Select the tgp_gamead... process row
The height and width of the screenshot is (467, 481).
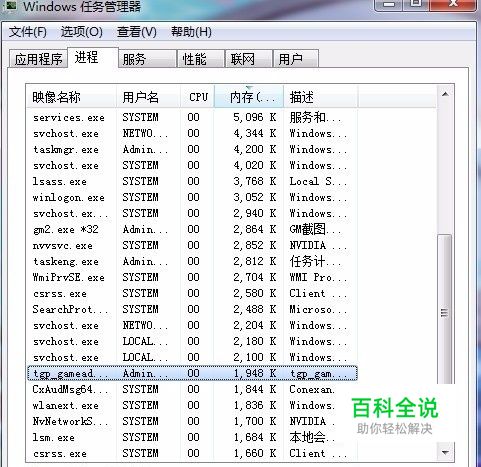pyautogui.click(x=192, y=373)
